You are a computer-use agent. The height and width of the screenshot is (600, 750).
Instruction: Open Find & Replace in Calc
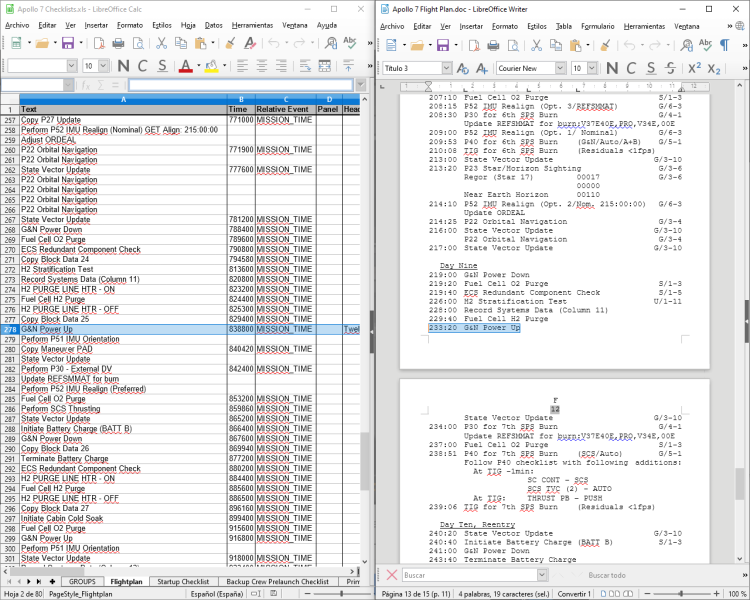[331, 44]
